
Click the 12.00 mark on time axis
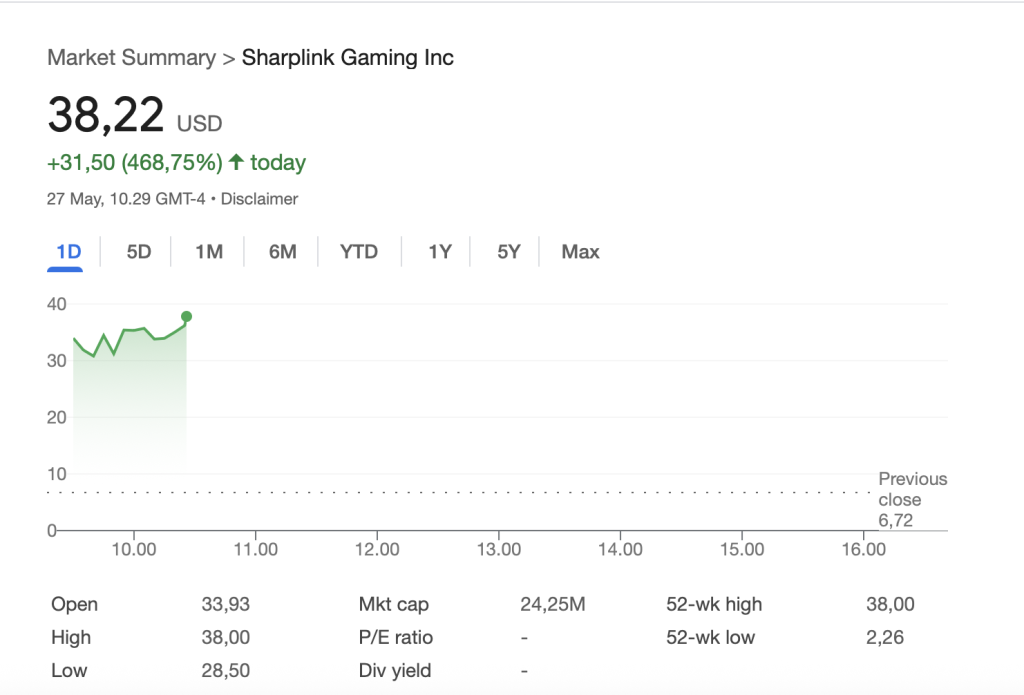pyautogui.click(x=377, y=549)
